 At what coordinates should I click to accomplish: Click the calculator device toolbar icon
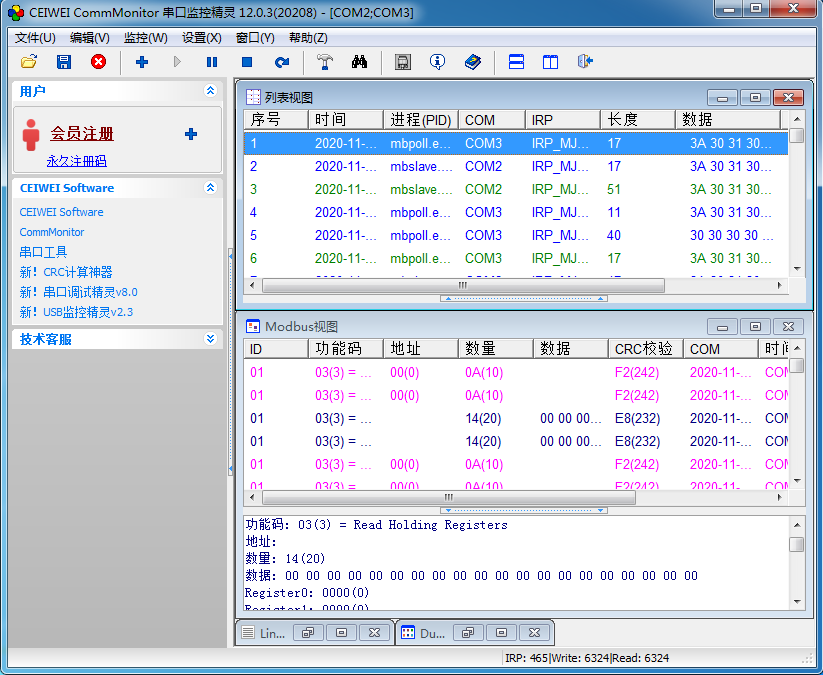(x=403, y=62)
